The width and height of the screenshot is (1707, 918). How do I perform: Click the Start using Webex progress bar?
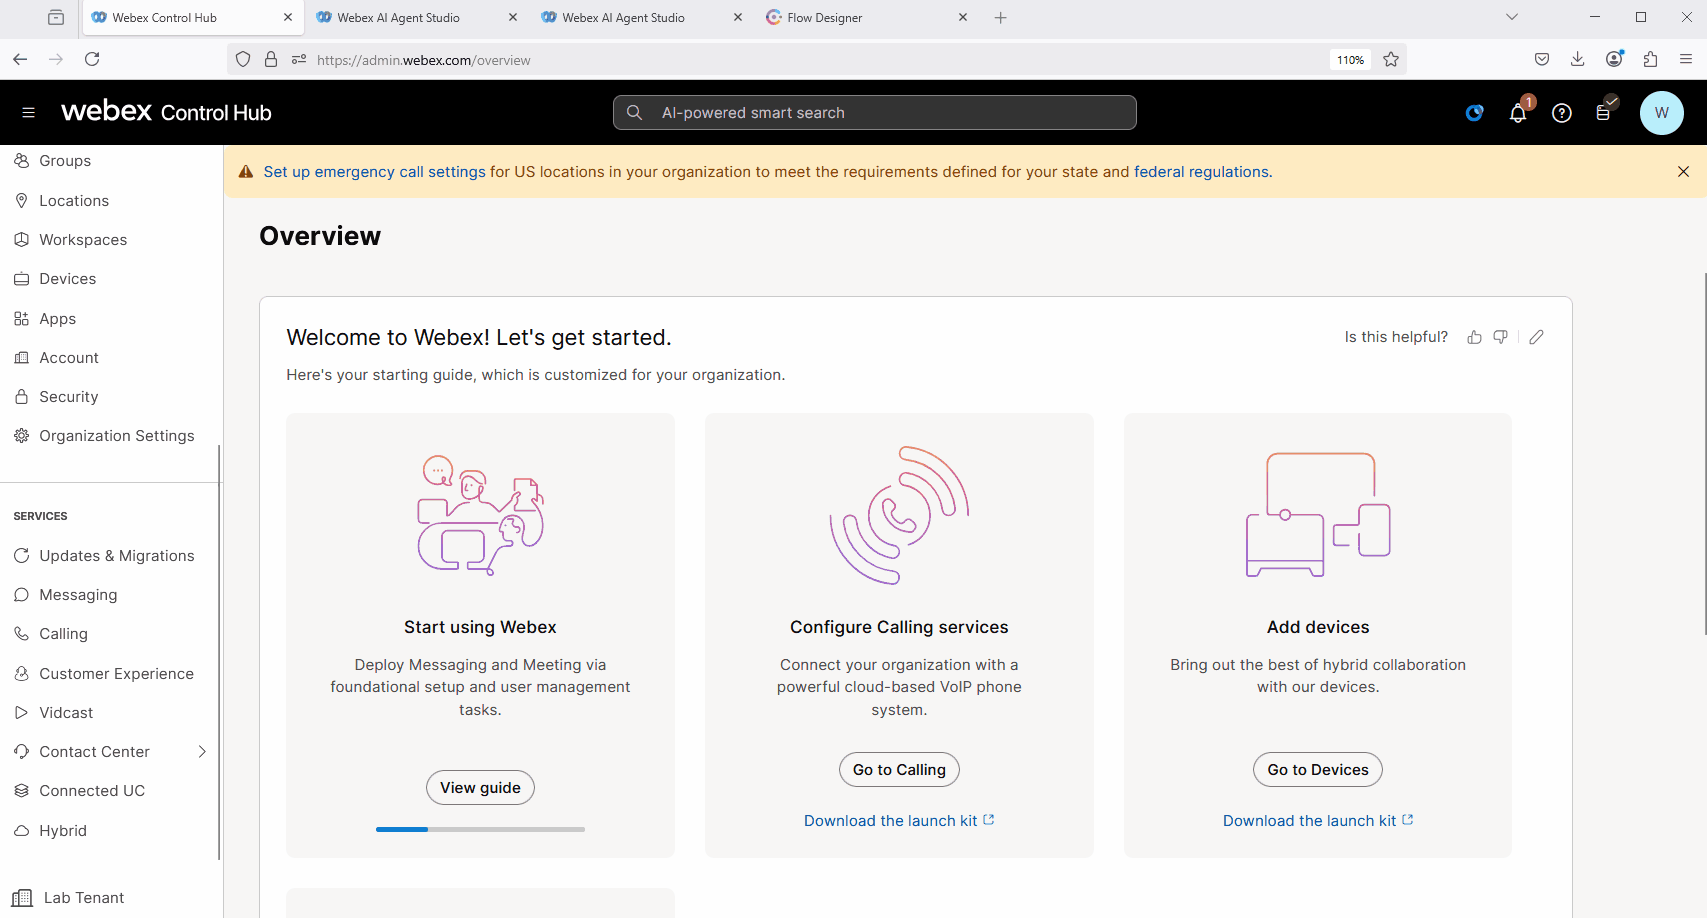(x=480, y=829)
